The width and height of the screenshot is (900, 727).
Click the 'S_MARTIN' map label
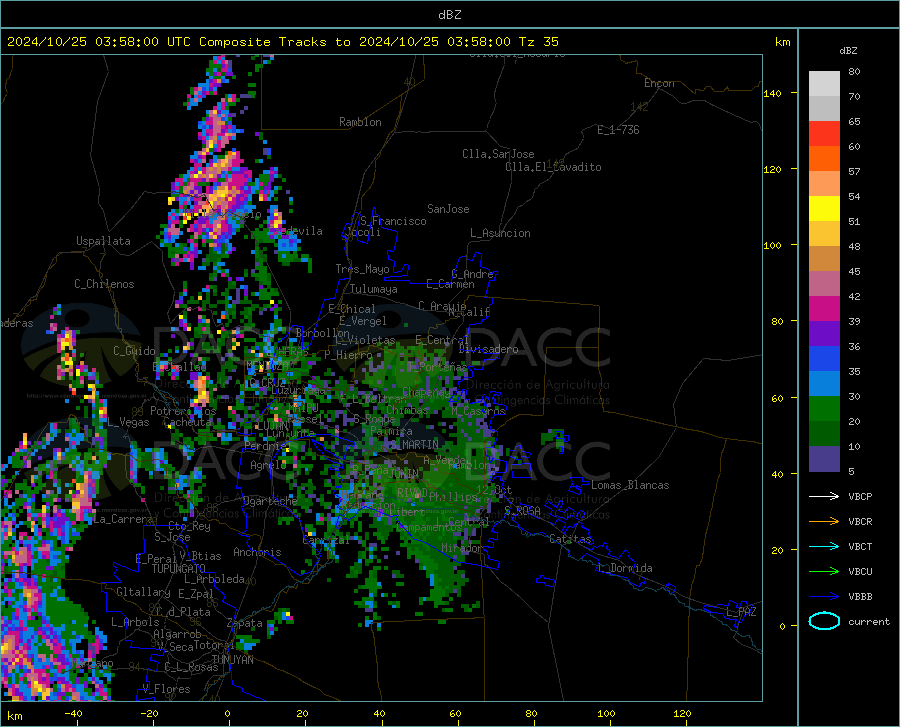click(414, 444)
